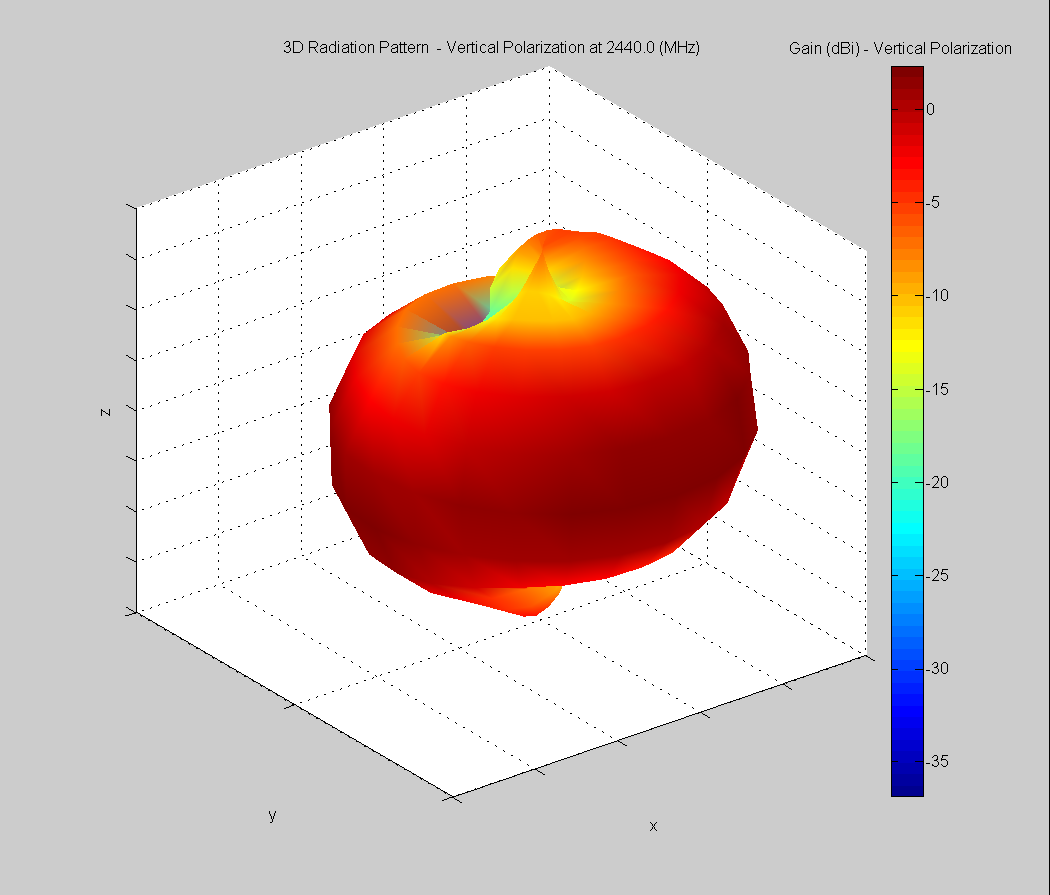The height and width of the screenshot is (895, 1050).
Task: Click the 0 tick label on colorbar
Action: click(931, 109)
